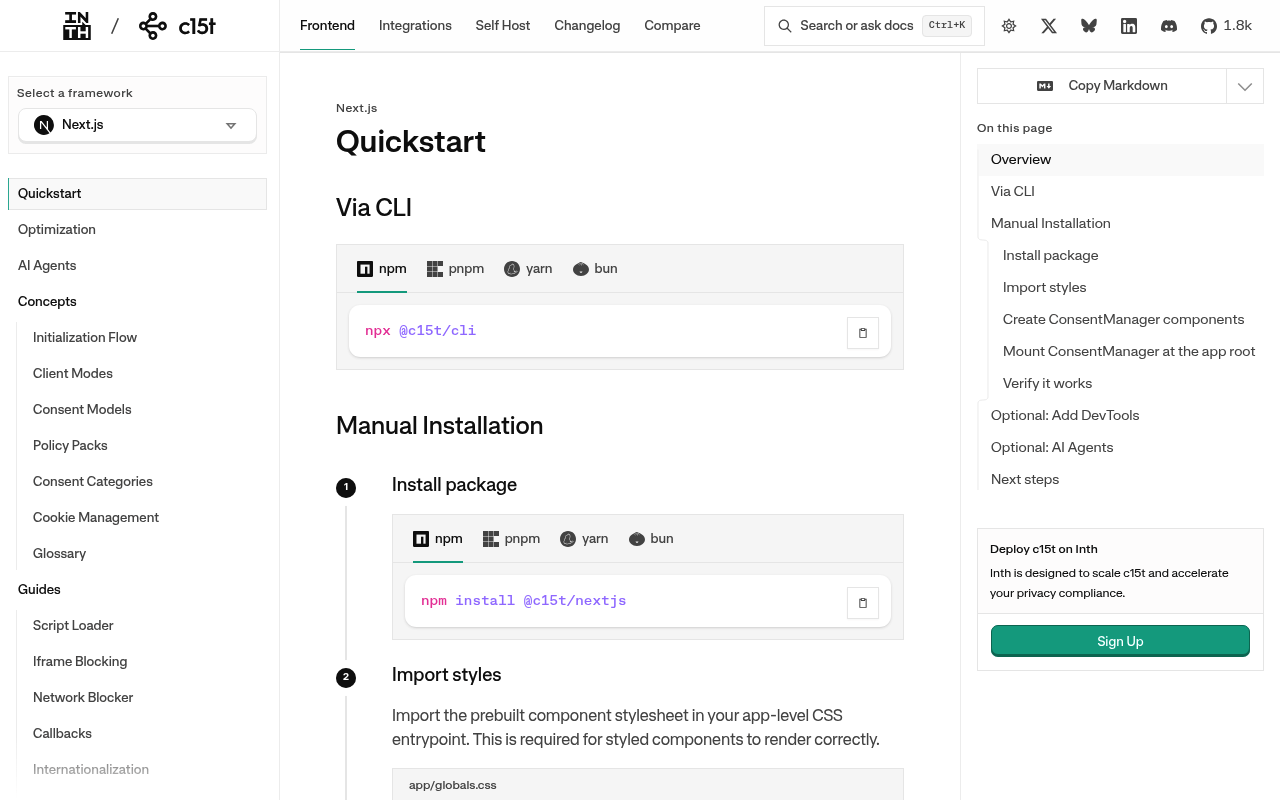The height and width of the screenshot is (800, 1280).
Task: Jump to Next steps outline link
Action: 1025,480
